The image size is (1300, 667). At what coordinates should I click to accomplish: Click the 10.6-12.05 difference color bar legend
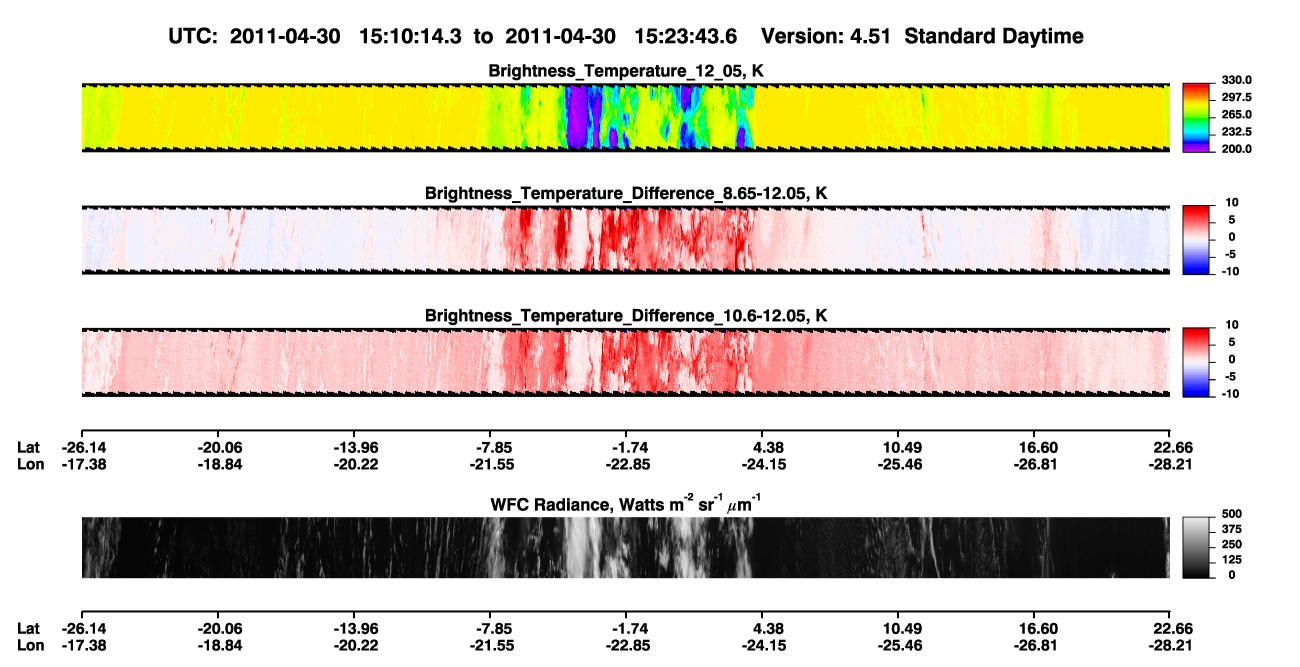coord(1199,360)
